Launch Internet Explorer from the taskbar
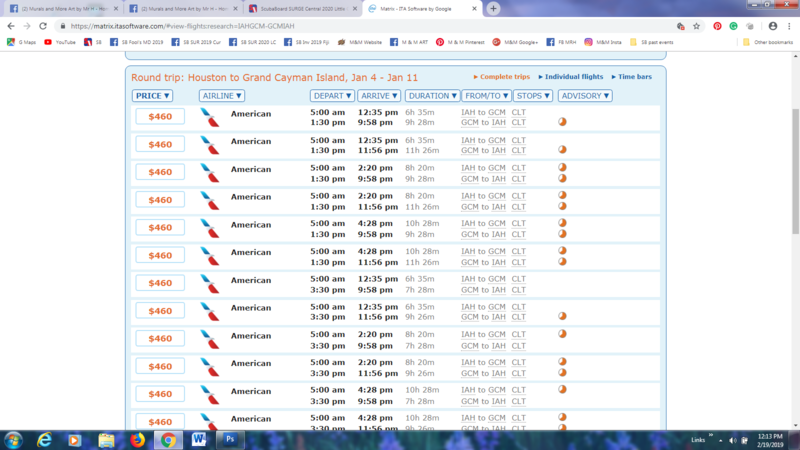The width and height of the screenshot is (800, 450). pos(44,440)
